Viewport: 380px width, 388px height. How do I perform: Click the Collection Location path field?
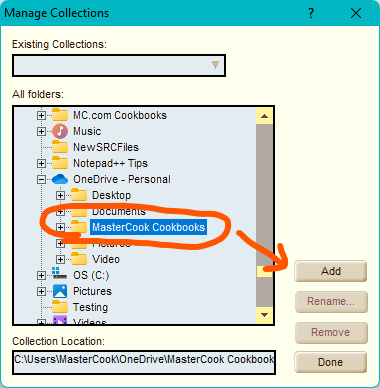(144, 362)
